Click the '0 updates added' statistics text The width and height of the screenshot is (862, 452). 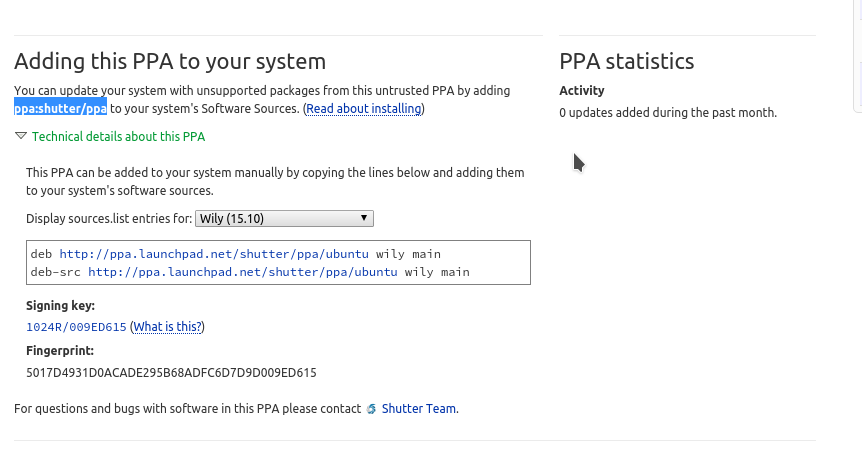(x=667, y=113)
